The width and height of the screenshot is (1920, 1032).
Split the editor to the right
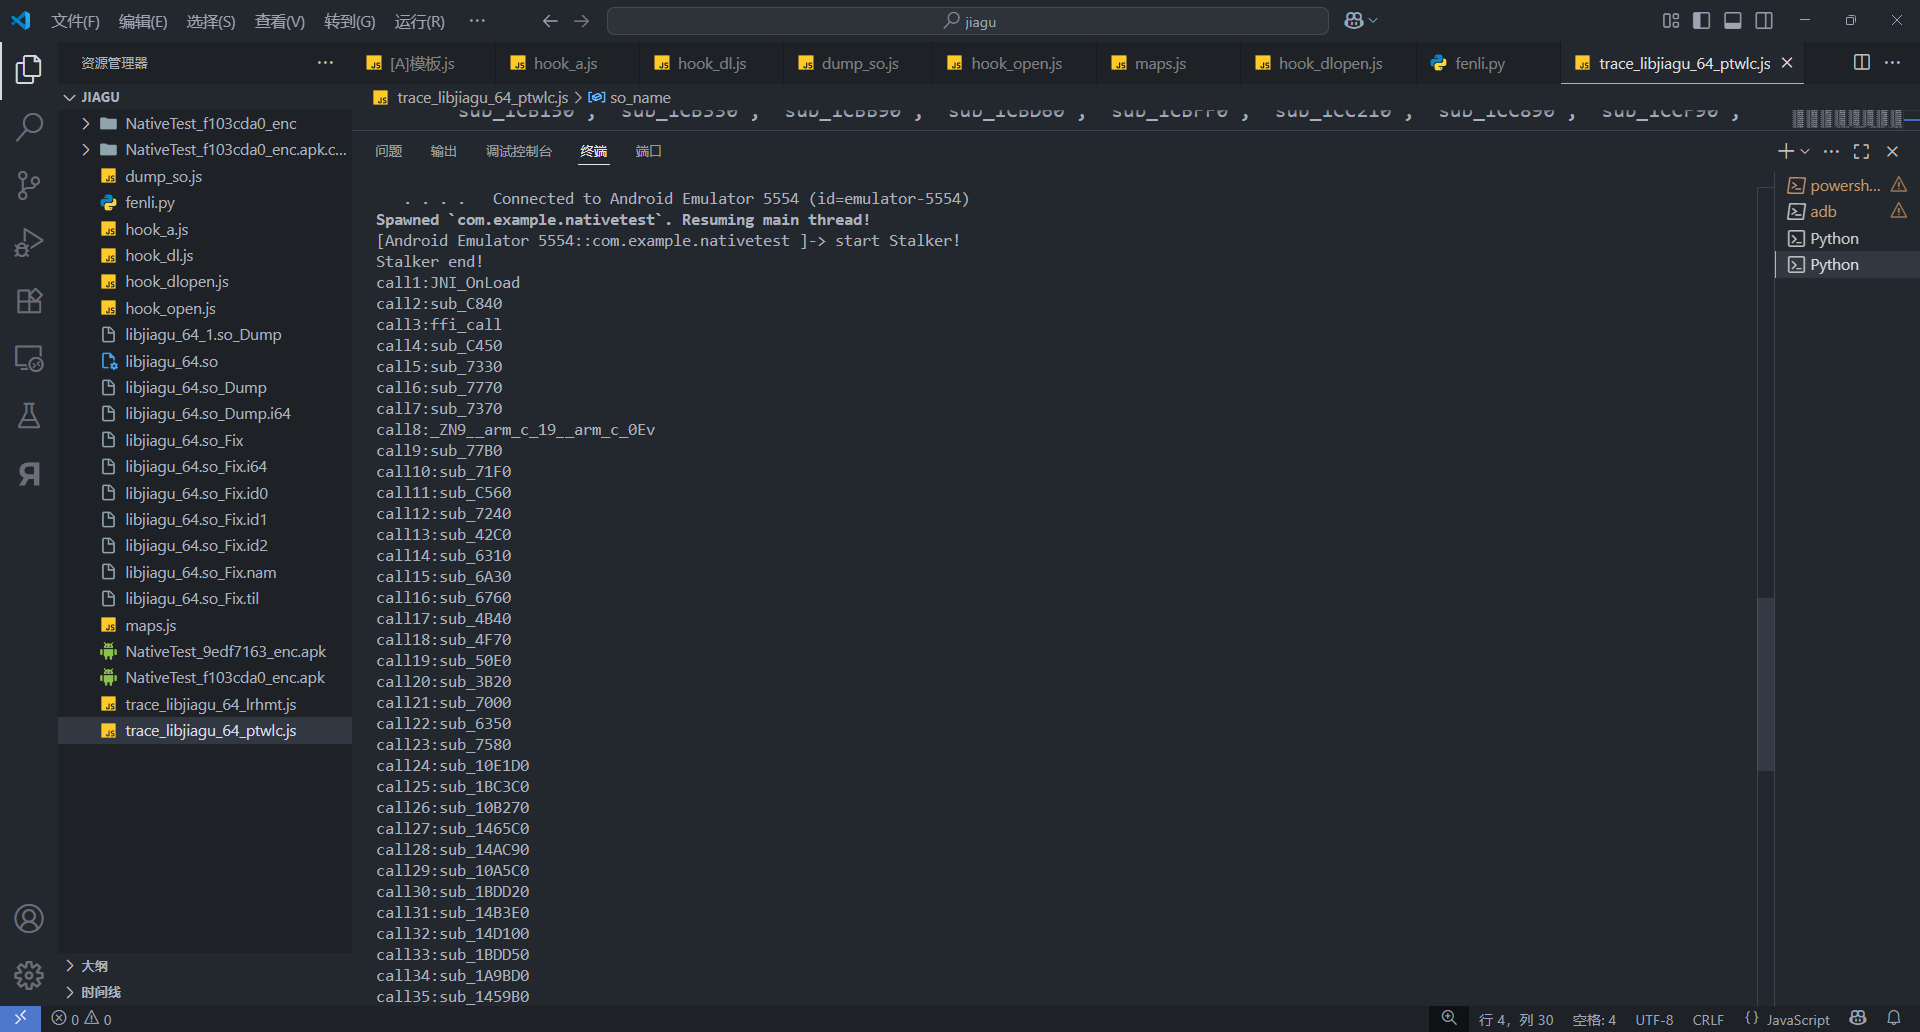(x=1862, y=63)
